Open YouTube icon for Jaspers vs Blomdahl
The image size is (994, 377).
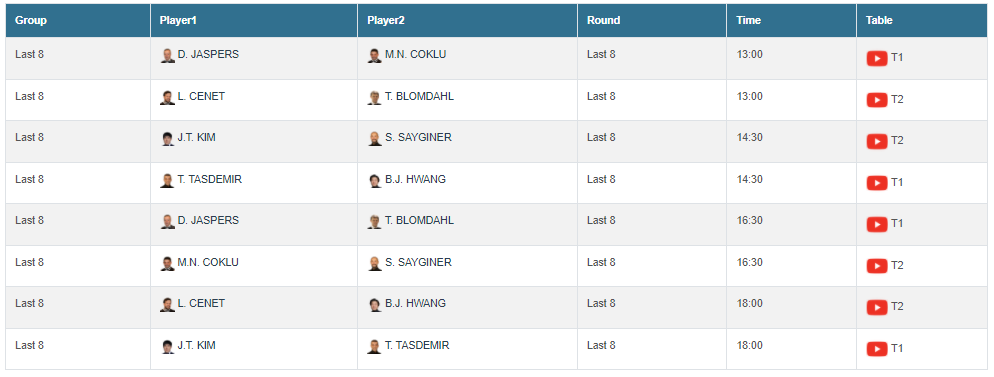[877, 224]
